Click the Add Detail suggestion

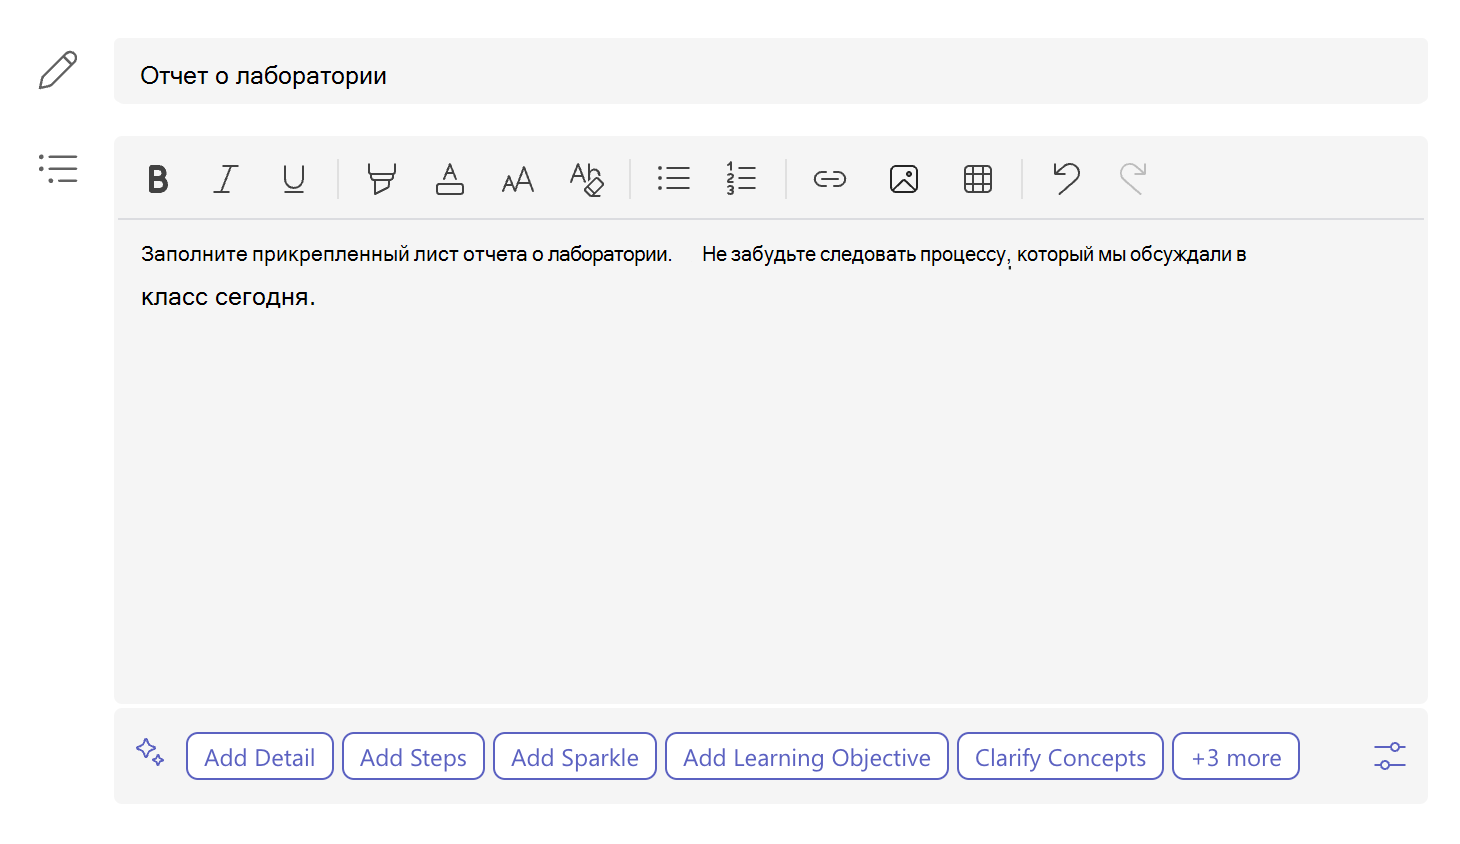point(260,757)
